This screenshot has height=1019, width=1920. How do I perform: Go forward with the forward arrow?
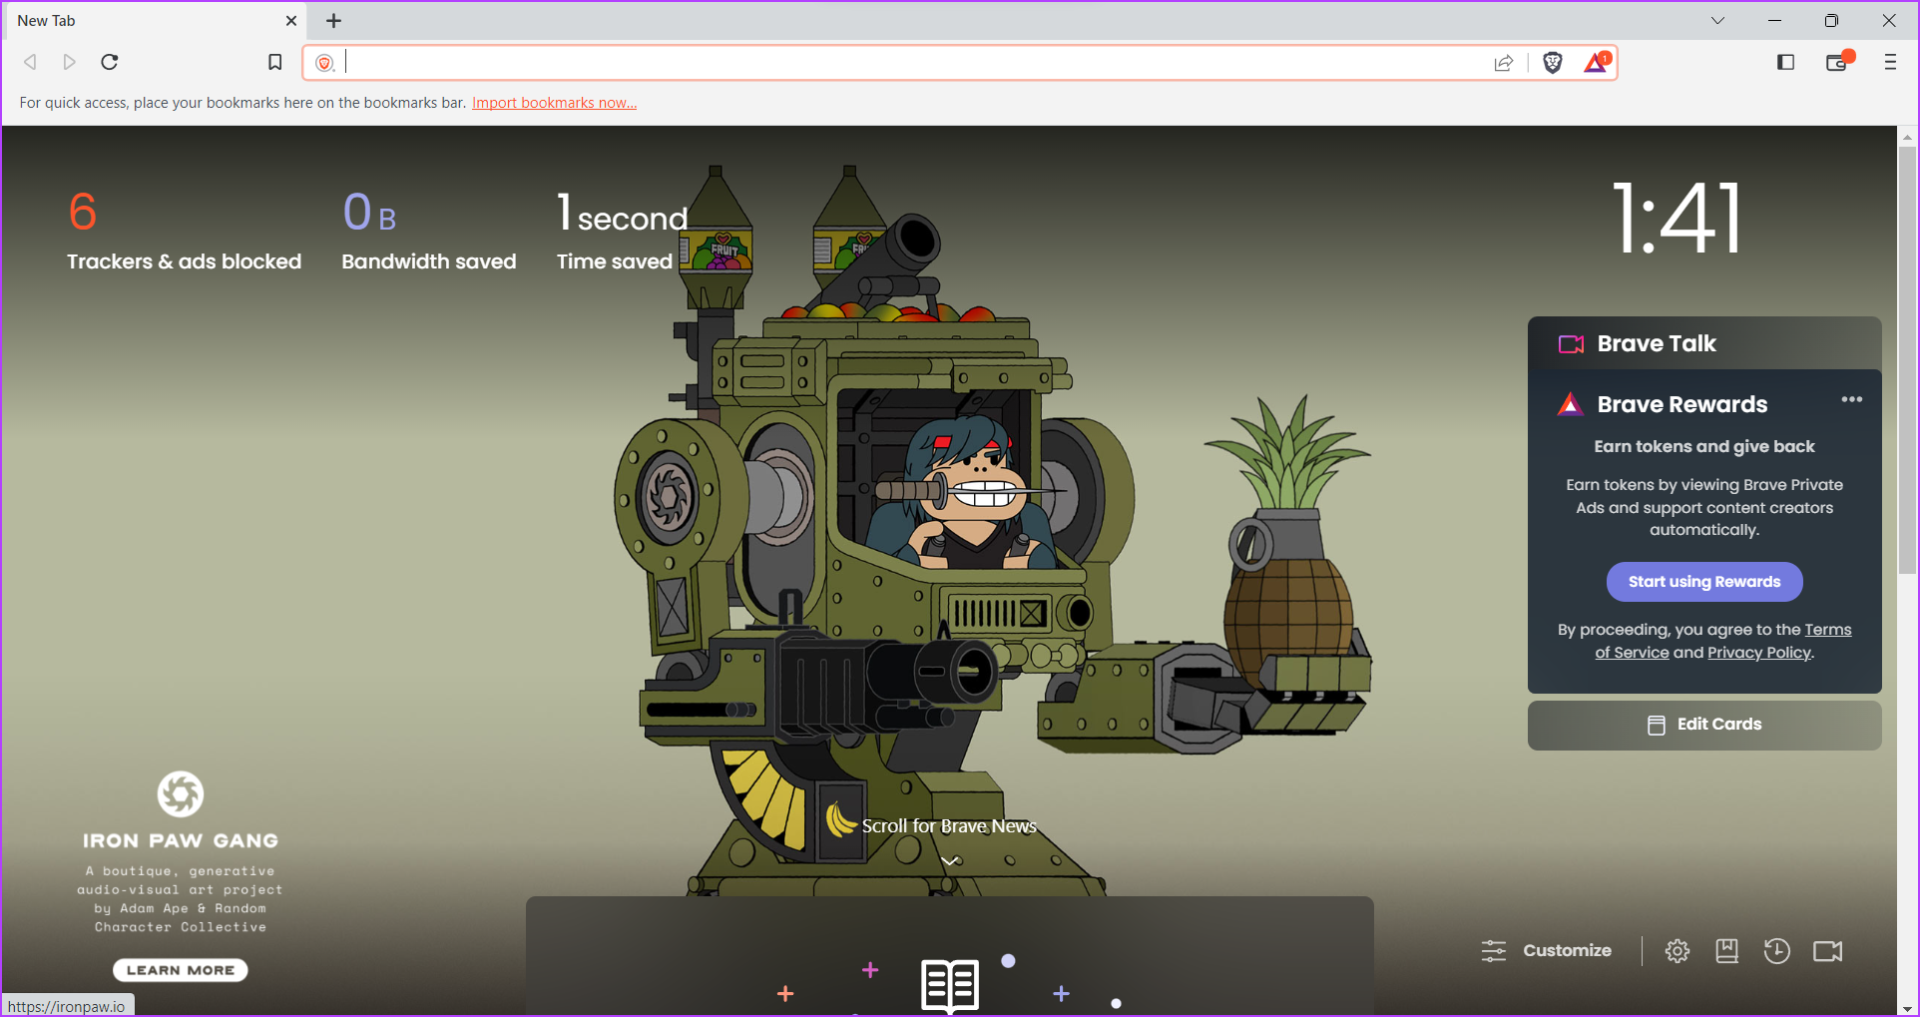coord(69,62)
